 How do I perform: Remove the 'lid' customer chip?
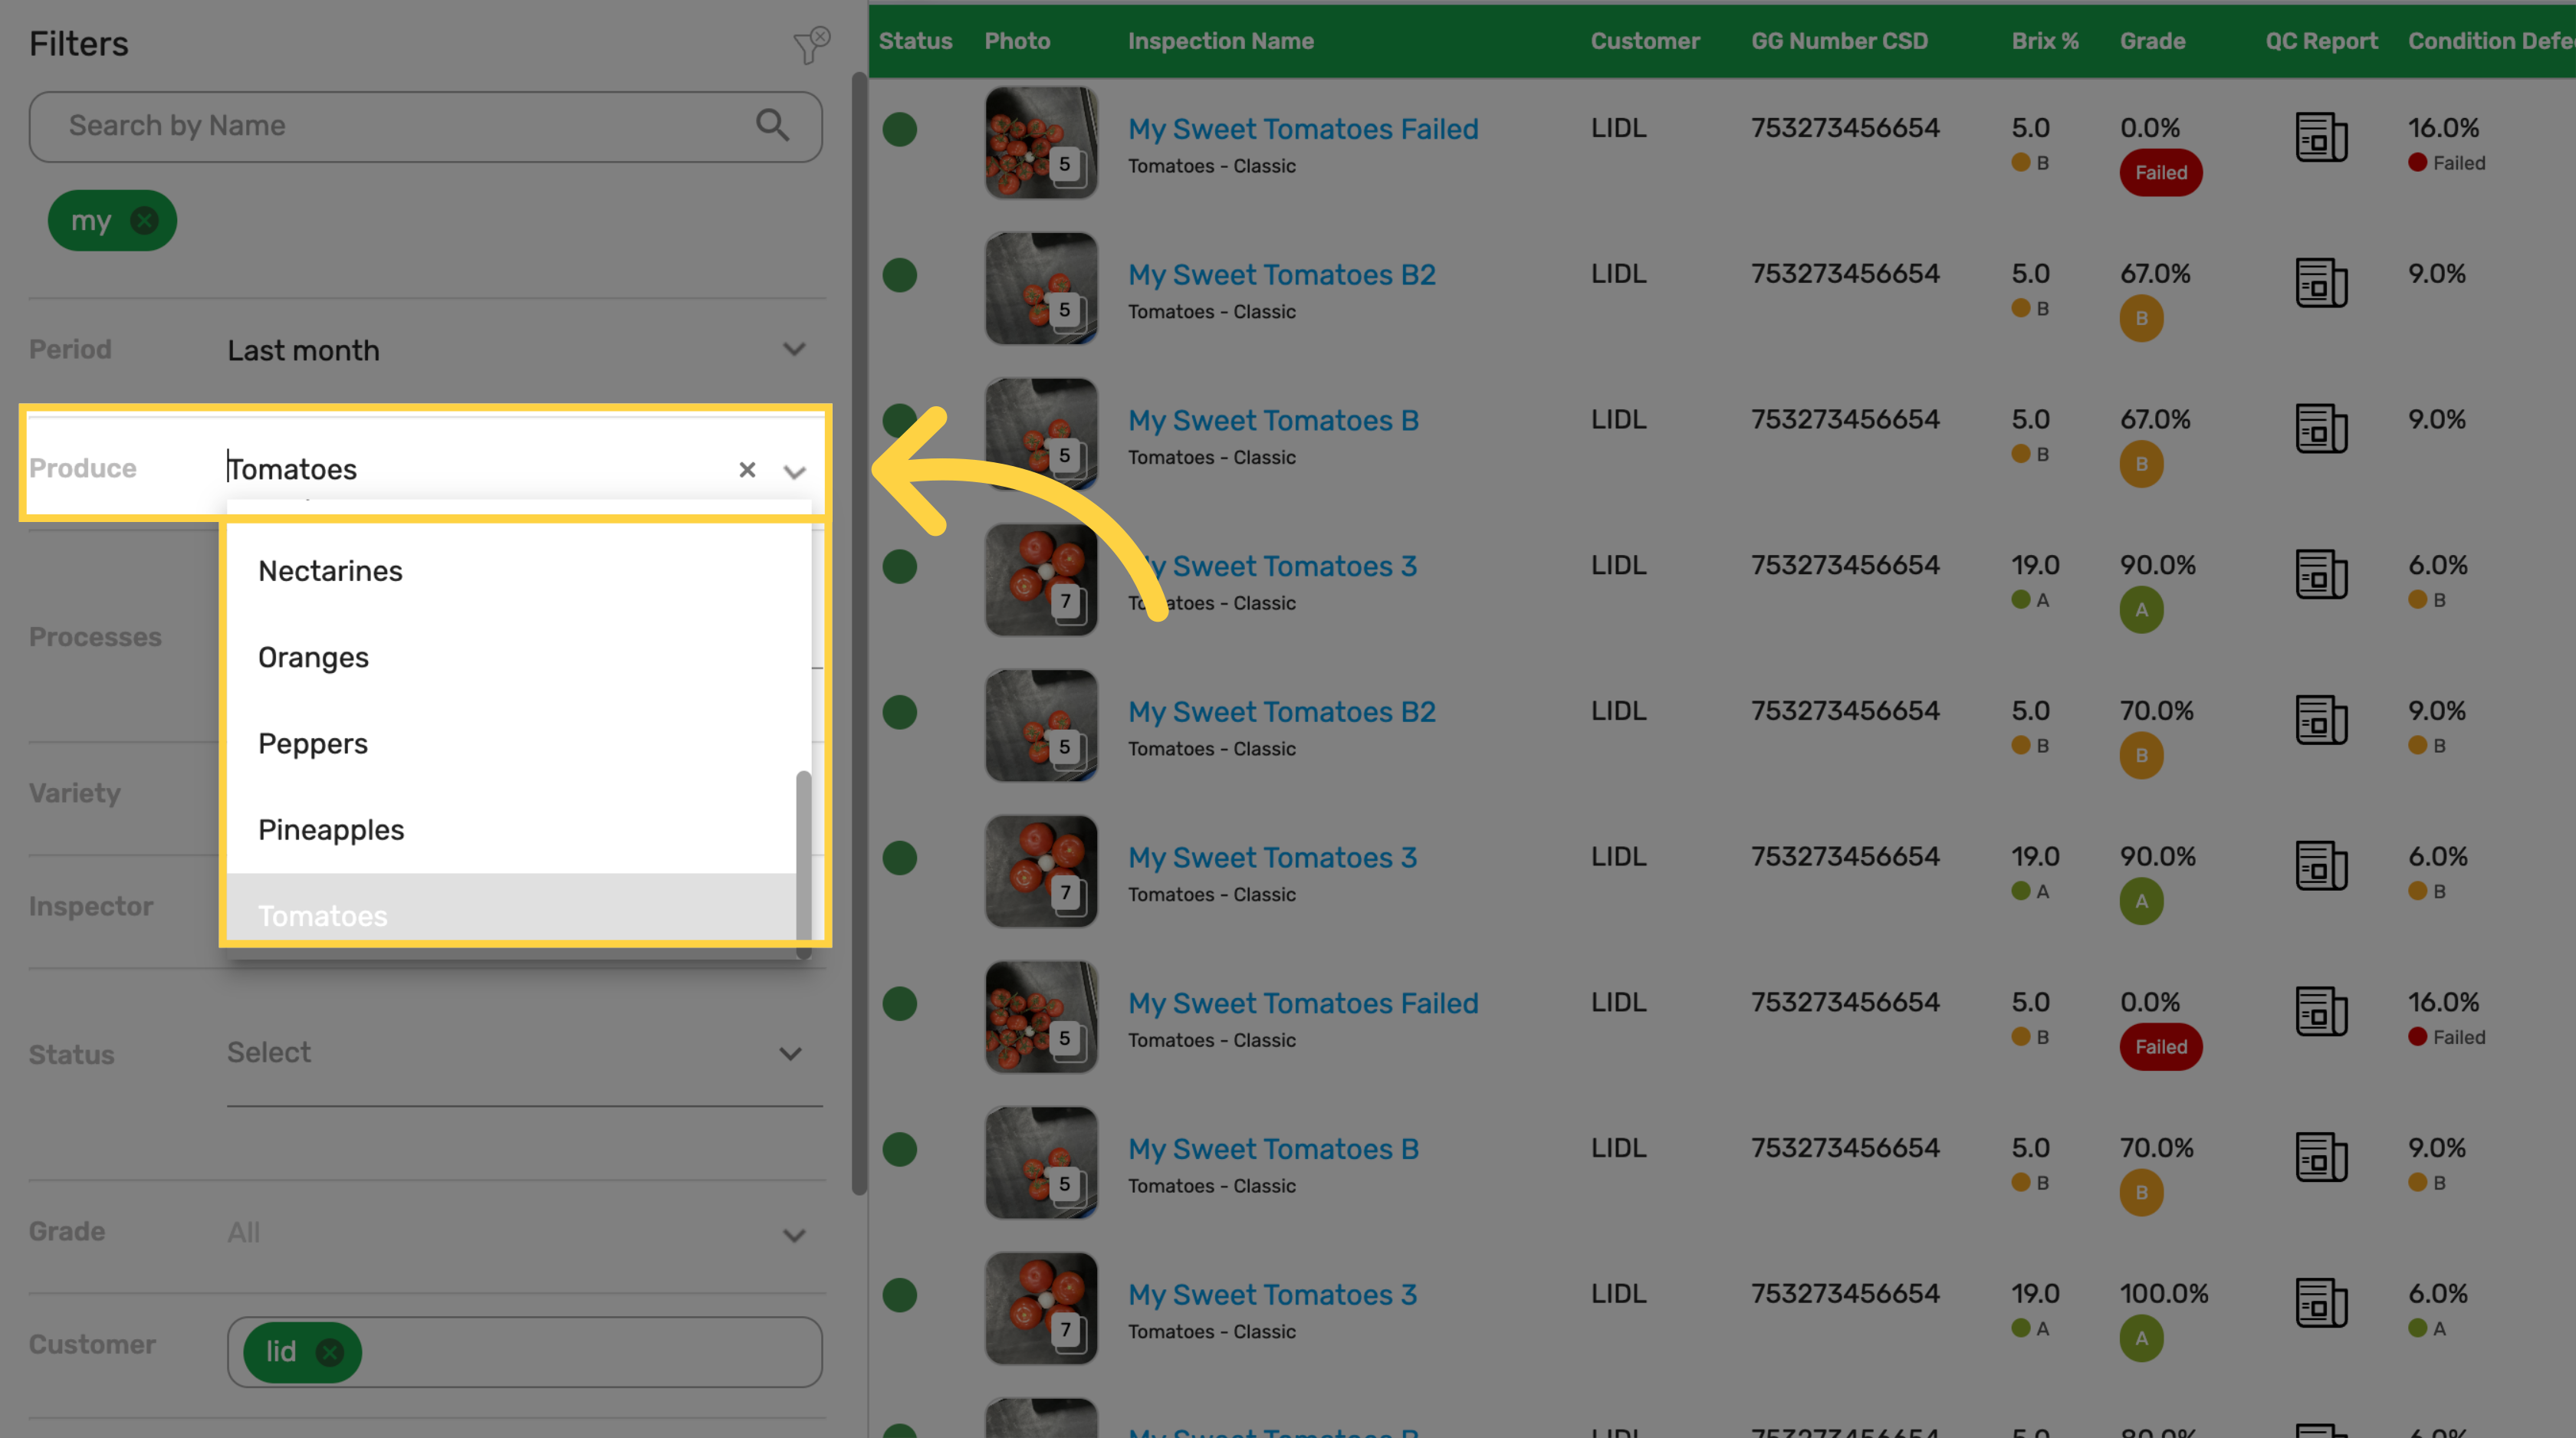[x=330, y=1352]
